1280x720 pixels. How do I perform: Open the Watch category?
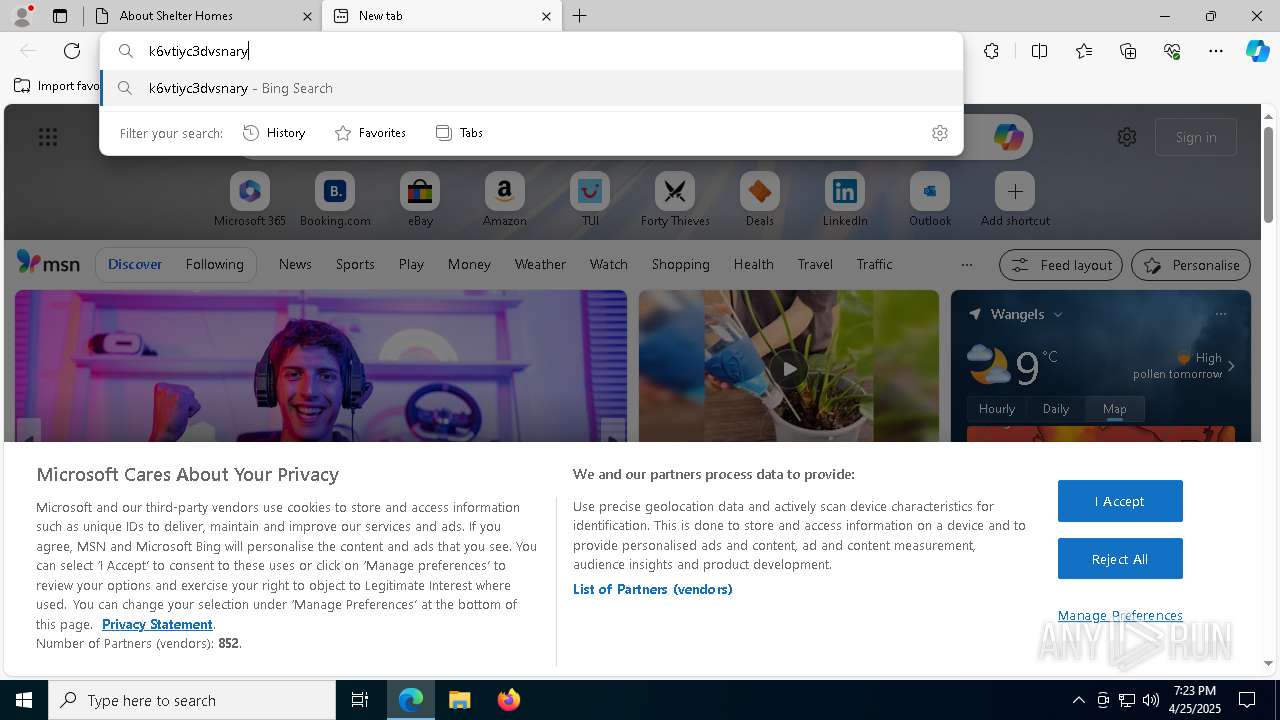coord(608,264)
